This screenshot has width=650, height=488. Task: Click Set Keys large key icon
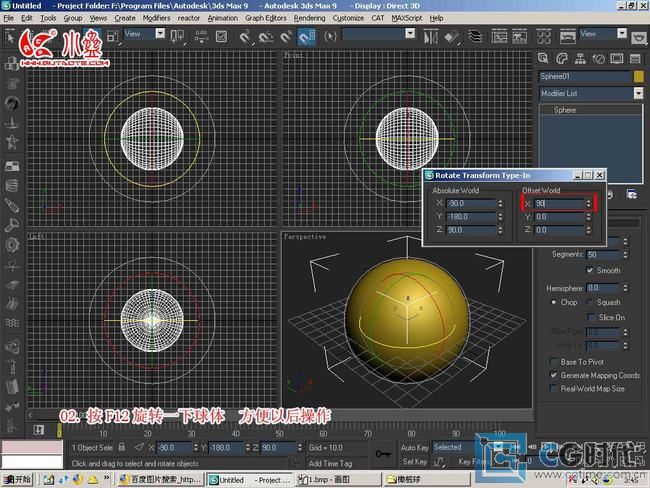pos(383,454)
